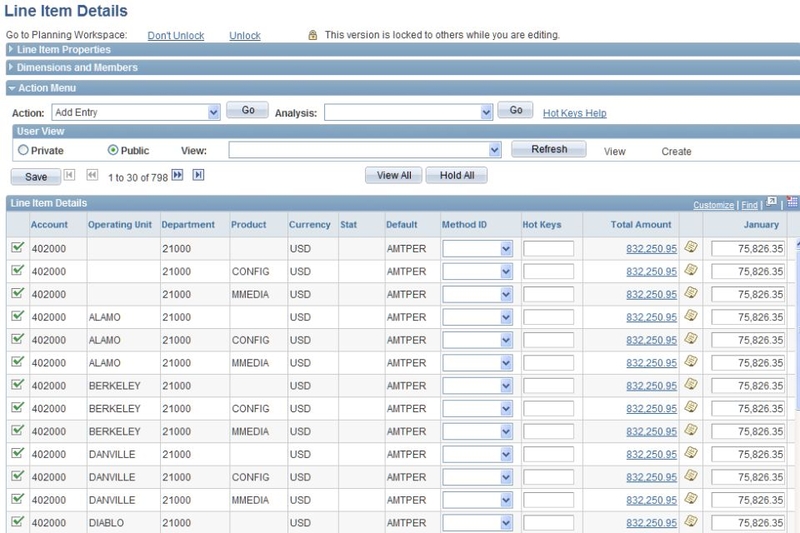The image size is (800, 533).
Task: Focus January amount field for ALAMO CONFIG row
Action: click(x=748, y=340)
